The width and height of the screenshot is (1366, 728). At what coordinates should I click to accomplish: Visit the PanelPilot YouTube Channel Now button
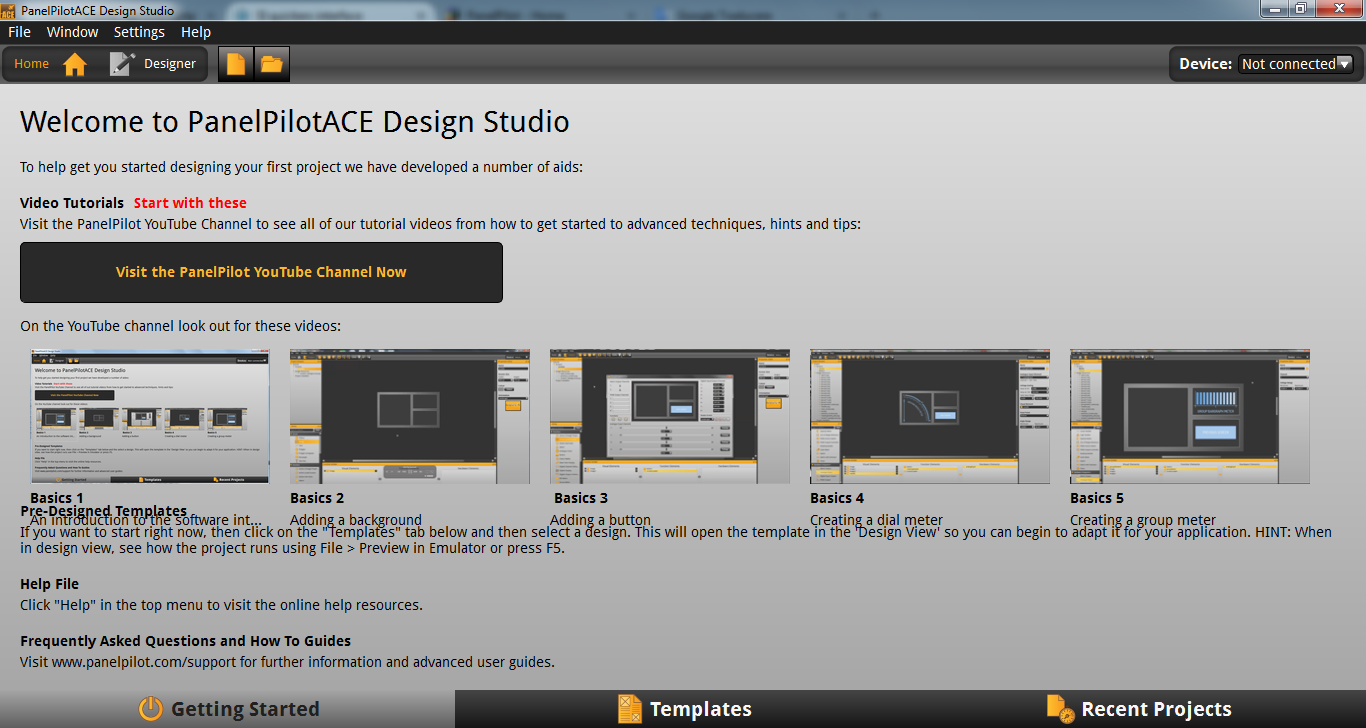tap(261, 272)
